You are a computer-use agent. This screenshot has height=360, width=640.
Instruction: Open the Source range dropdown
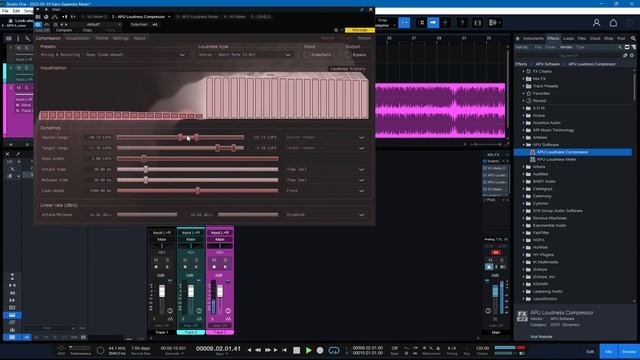(x=324, y=138)
